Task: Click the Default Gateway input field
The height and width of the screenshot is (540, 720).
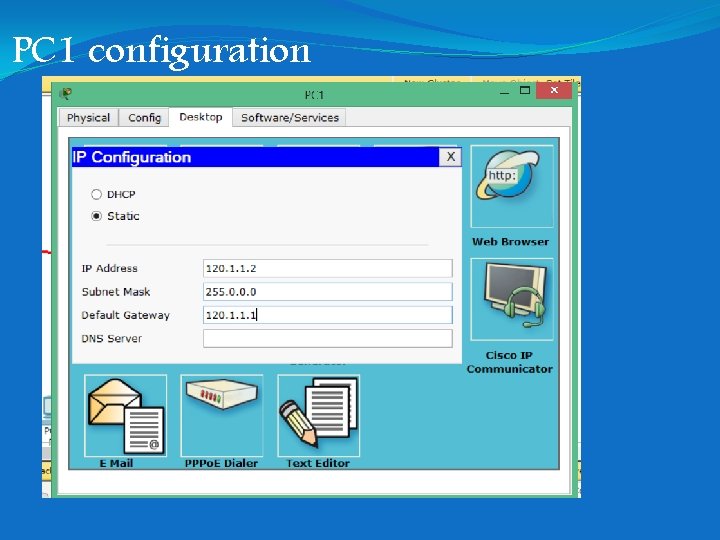Action: pos(327,315)
